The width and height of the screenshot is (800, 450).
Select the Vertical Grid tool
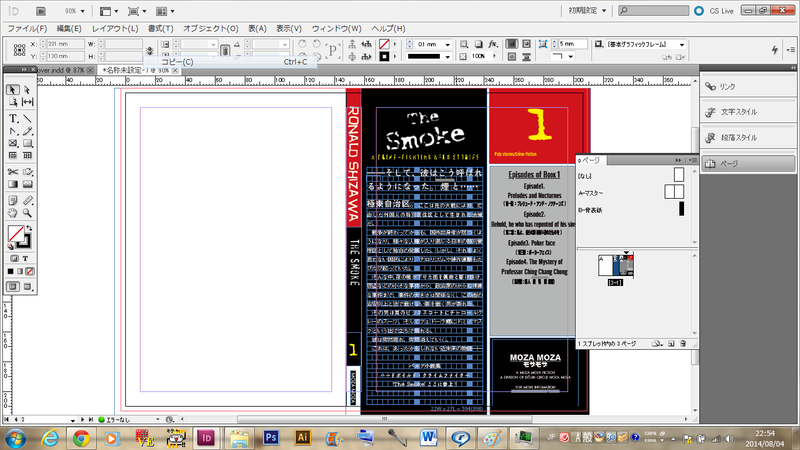tap(28, 155)
